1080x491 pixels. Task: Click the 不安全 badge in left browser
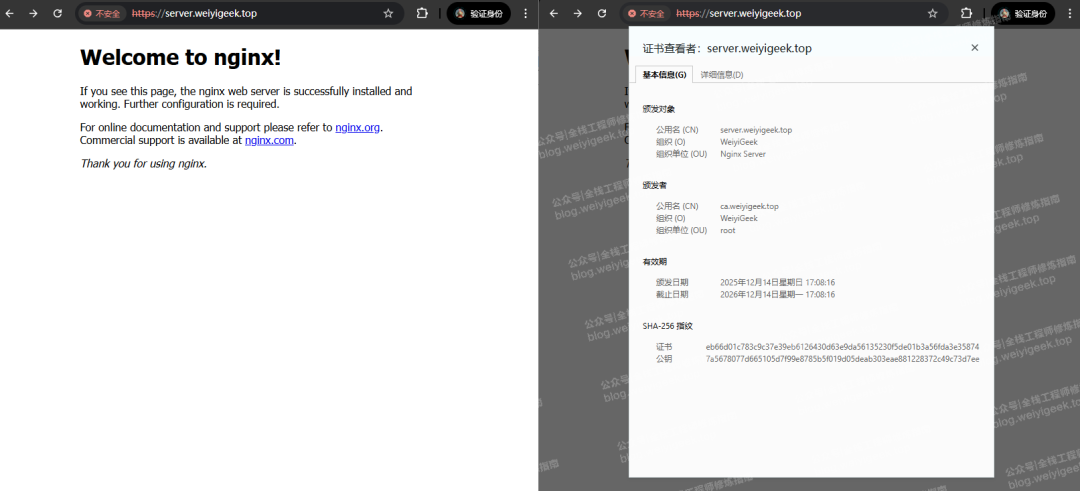tap(102, 13)
